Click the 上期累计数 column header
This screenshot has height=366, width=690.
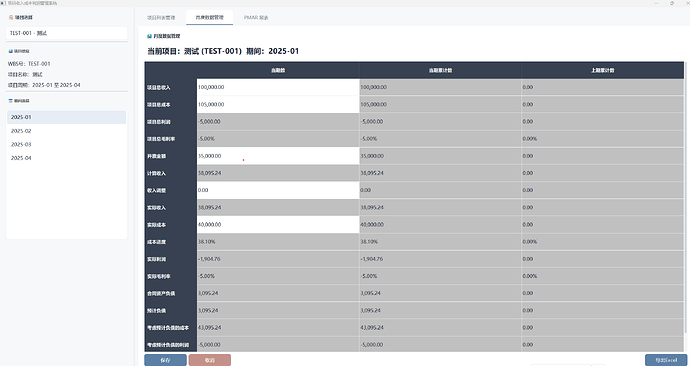pyautogui.click(x=603, y=70)
